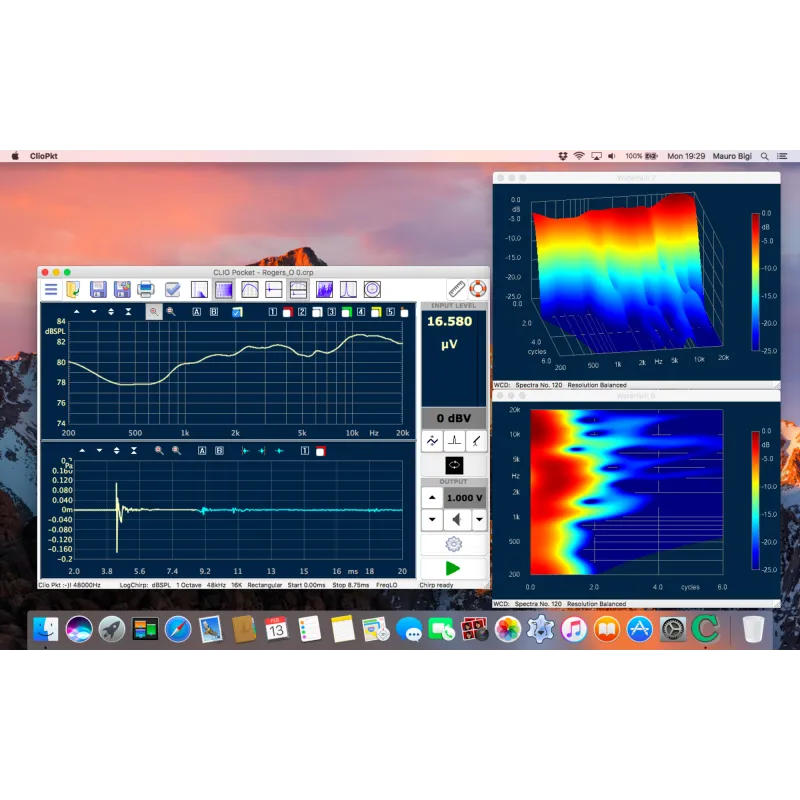Viewport: 800px width, 800px height.
Task: Click second cyan window marker in impulse toolbar
Action: click(x=262, y=451)
